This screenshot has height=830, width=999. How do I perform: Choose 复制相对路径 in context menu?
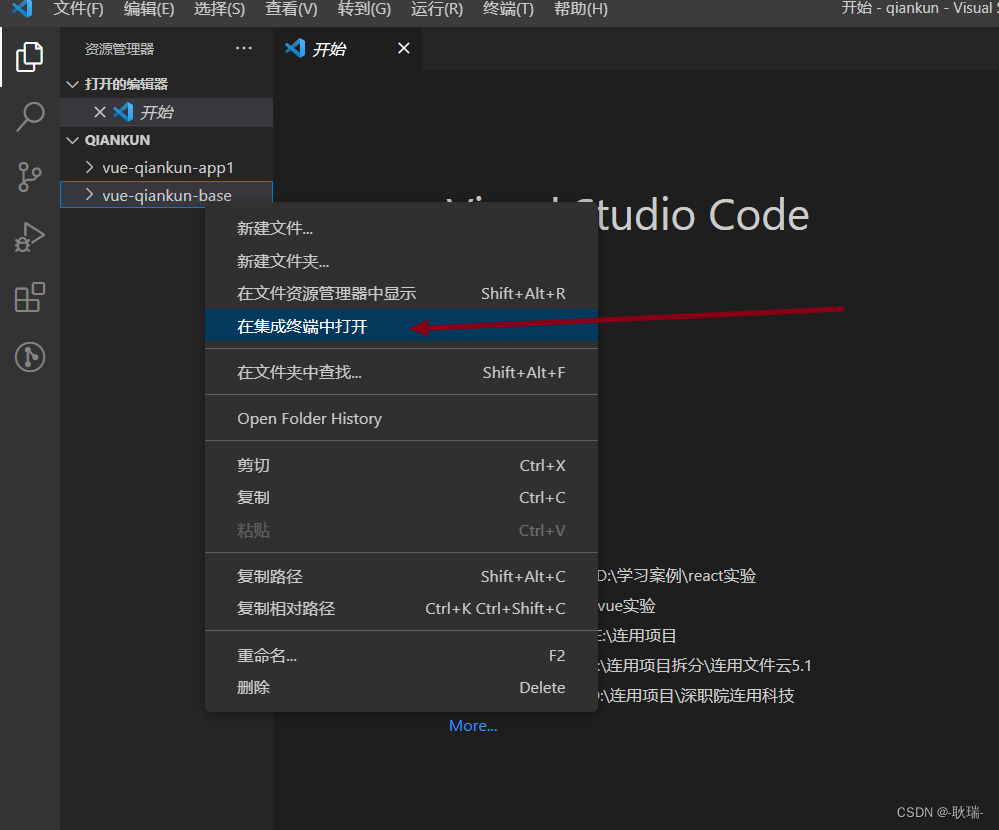coord(401,608)
